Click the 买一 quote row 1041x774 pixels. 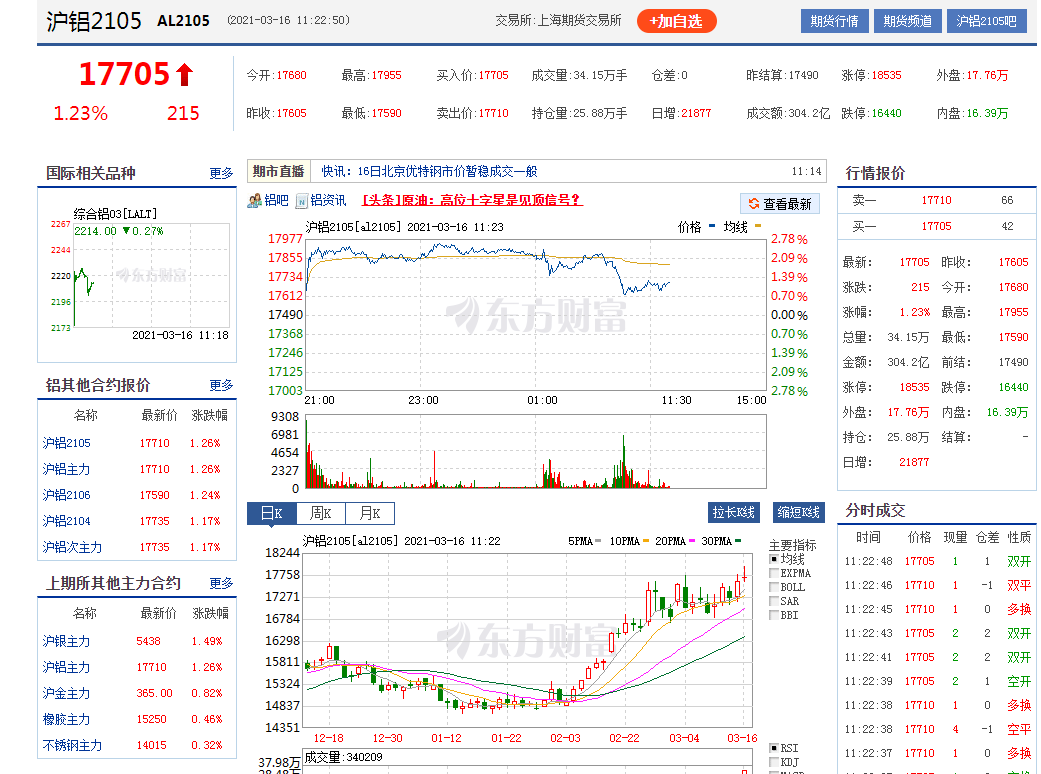(936, 226)
